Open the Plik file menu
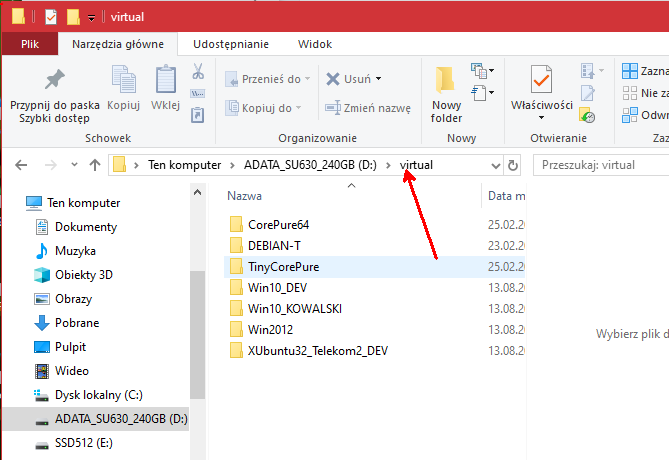The image size is (669, 460). click(30, 44)
